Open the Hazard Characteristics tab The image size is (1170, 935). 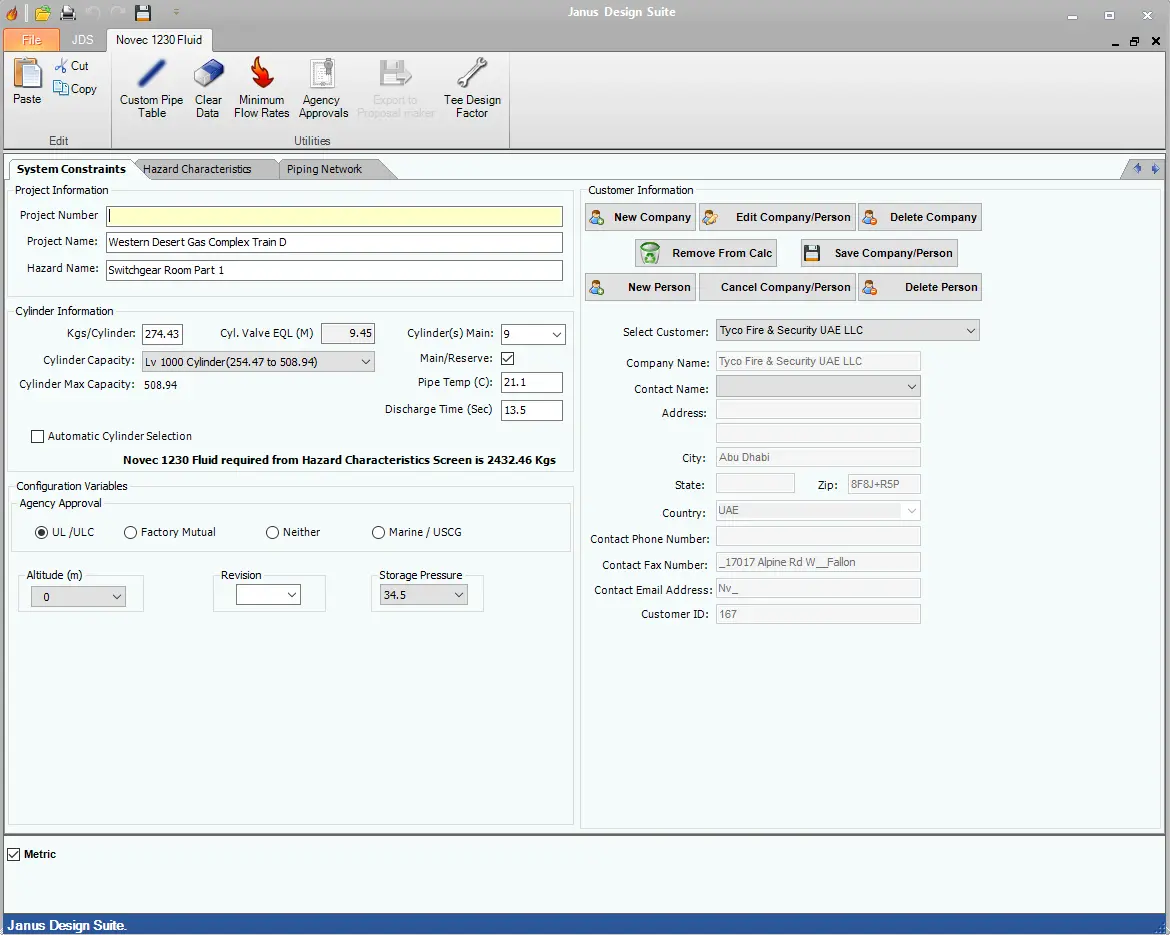click(x=198, y=169)
